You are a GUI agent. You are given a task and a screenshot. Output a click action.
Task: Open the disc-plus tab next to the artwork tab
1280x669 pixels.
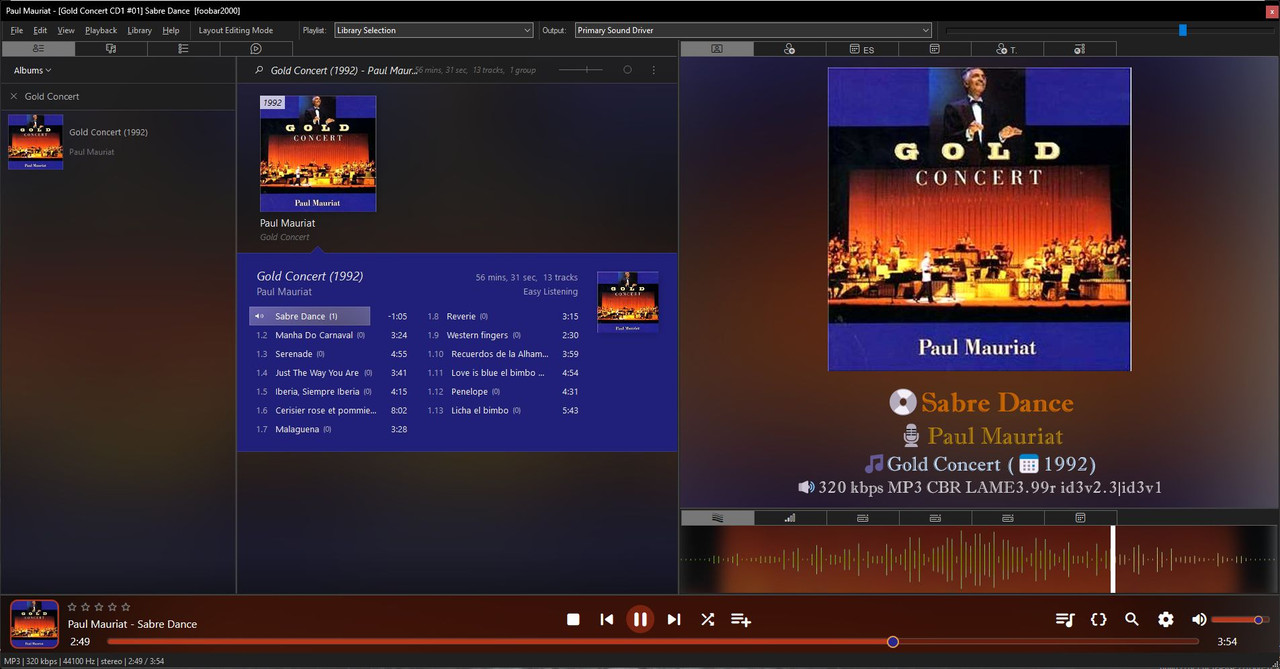point(790,49)
